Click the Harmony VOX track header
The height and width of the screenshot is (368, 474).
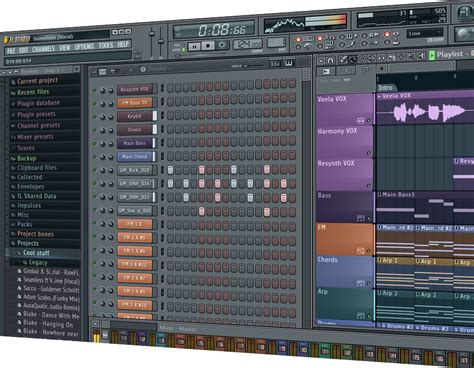click(345, 141)
